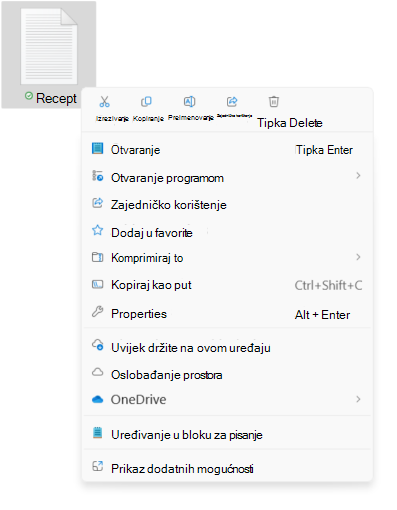This screenshot has height=510, width=397.
Task: Click the Copy (Kopiranje) icon
Action: 146,101
